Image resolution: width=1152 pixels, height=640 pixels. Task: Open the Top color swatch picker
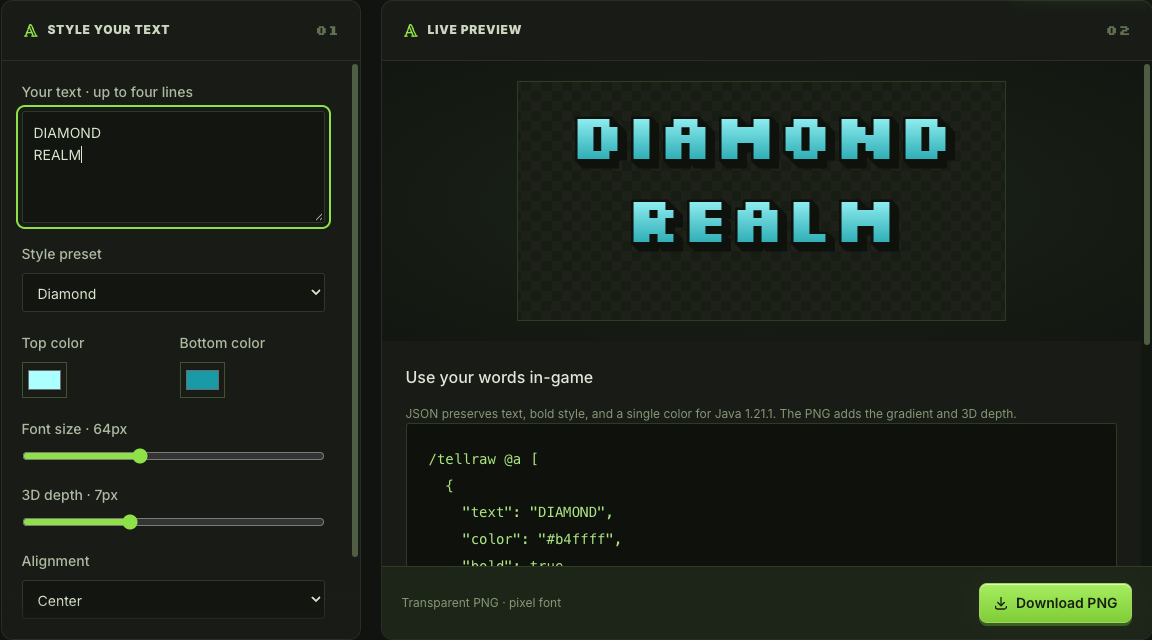click(x=44, y=380)
